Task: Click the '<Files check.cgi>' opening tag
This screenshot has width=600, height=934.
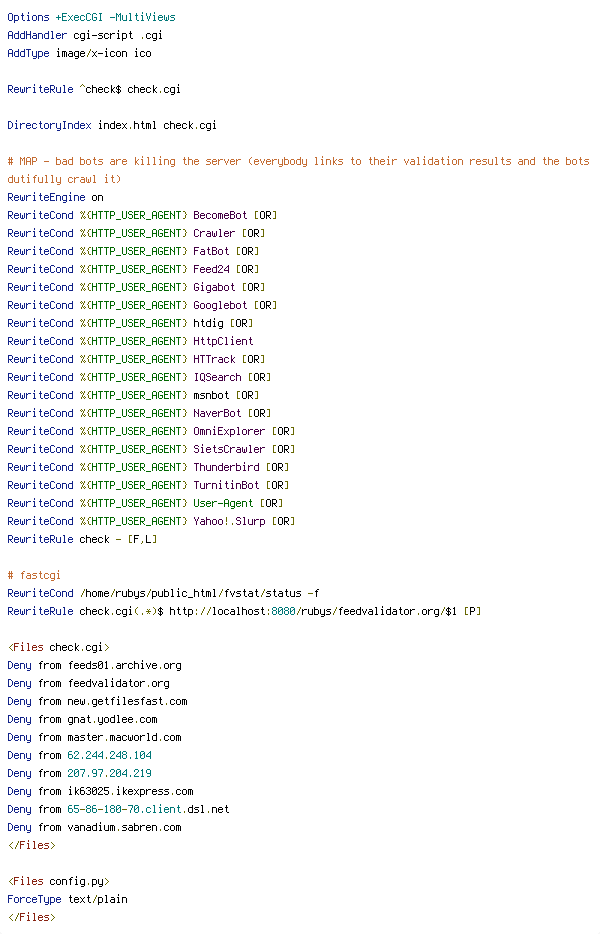Action: (x=58, y=647)
